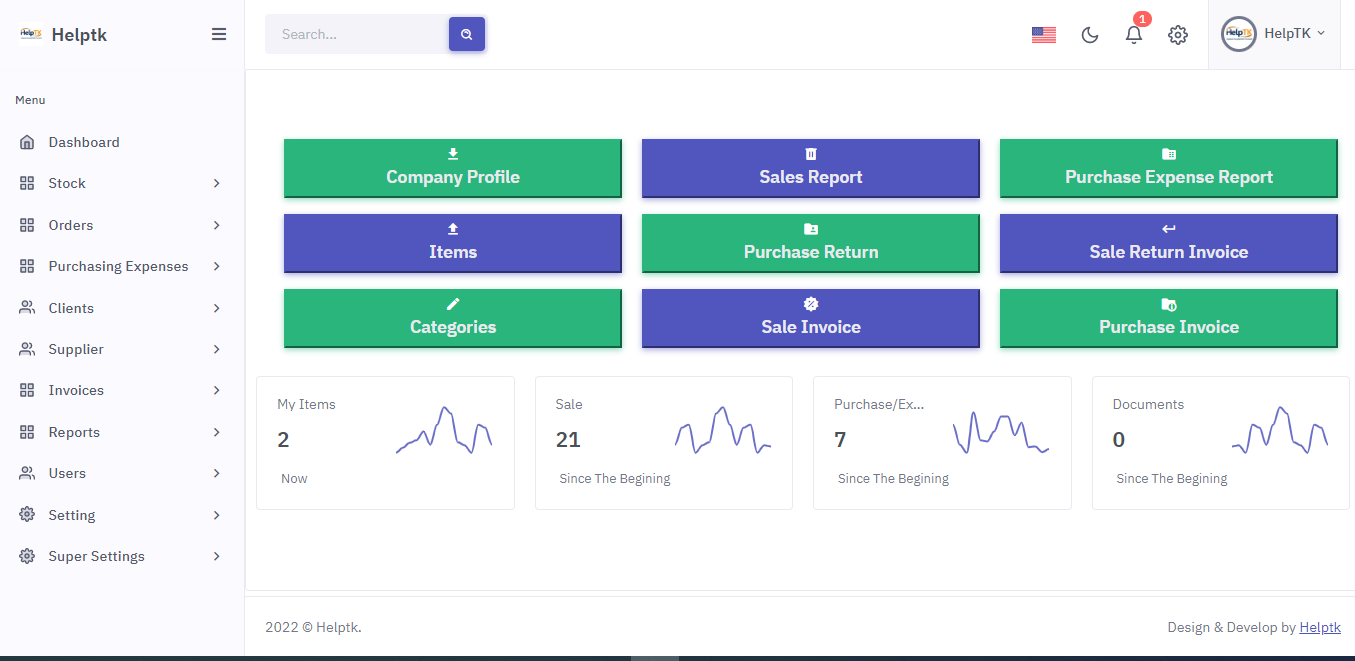Viewport: 1355px width, 661px height.
Task: Click the Purchase Invoice button
Action: tap(1168, 318)
